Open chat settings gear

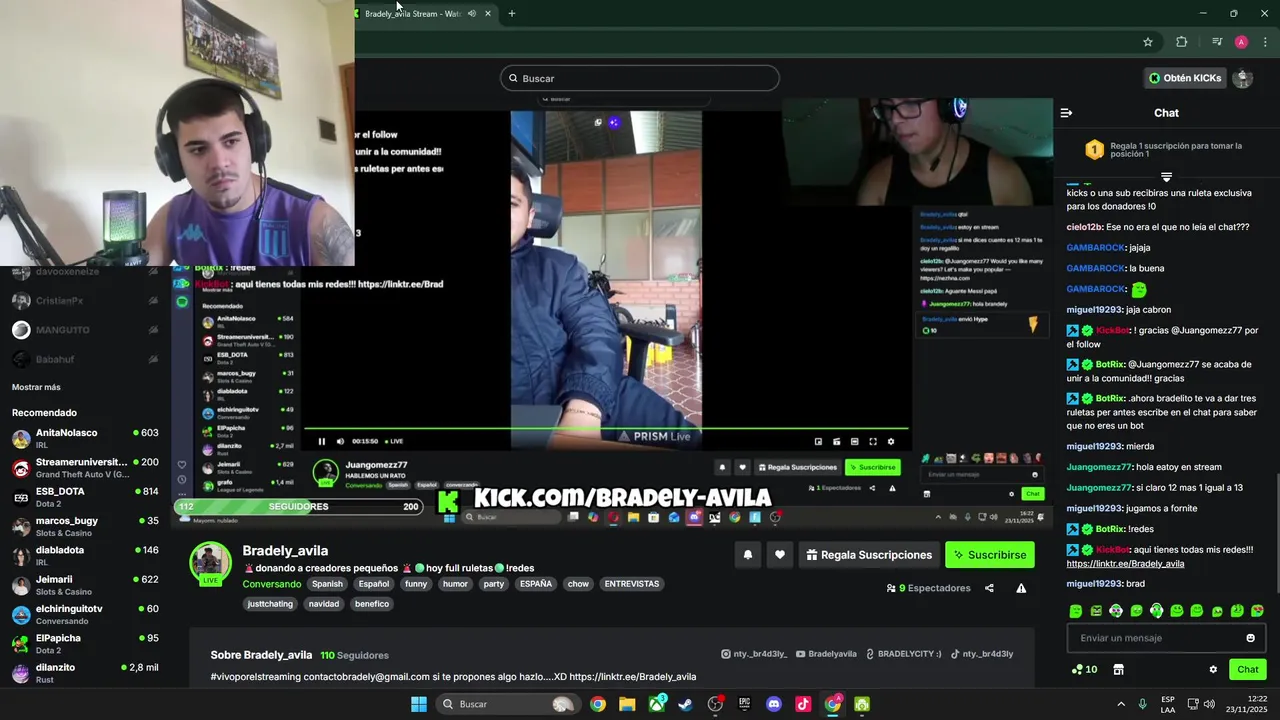1213,670
